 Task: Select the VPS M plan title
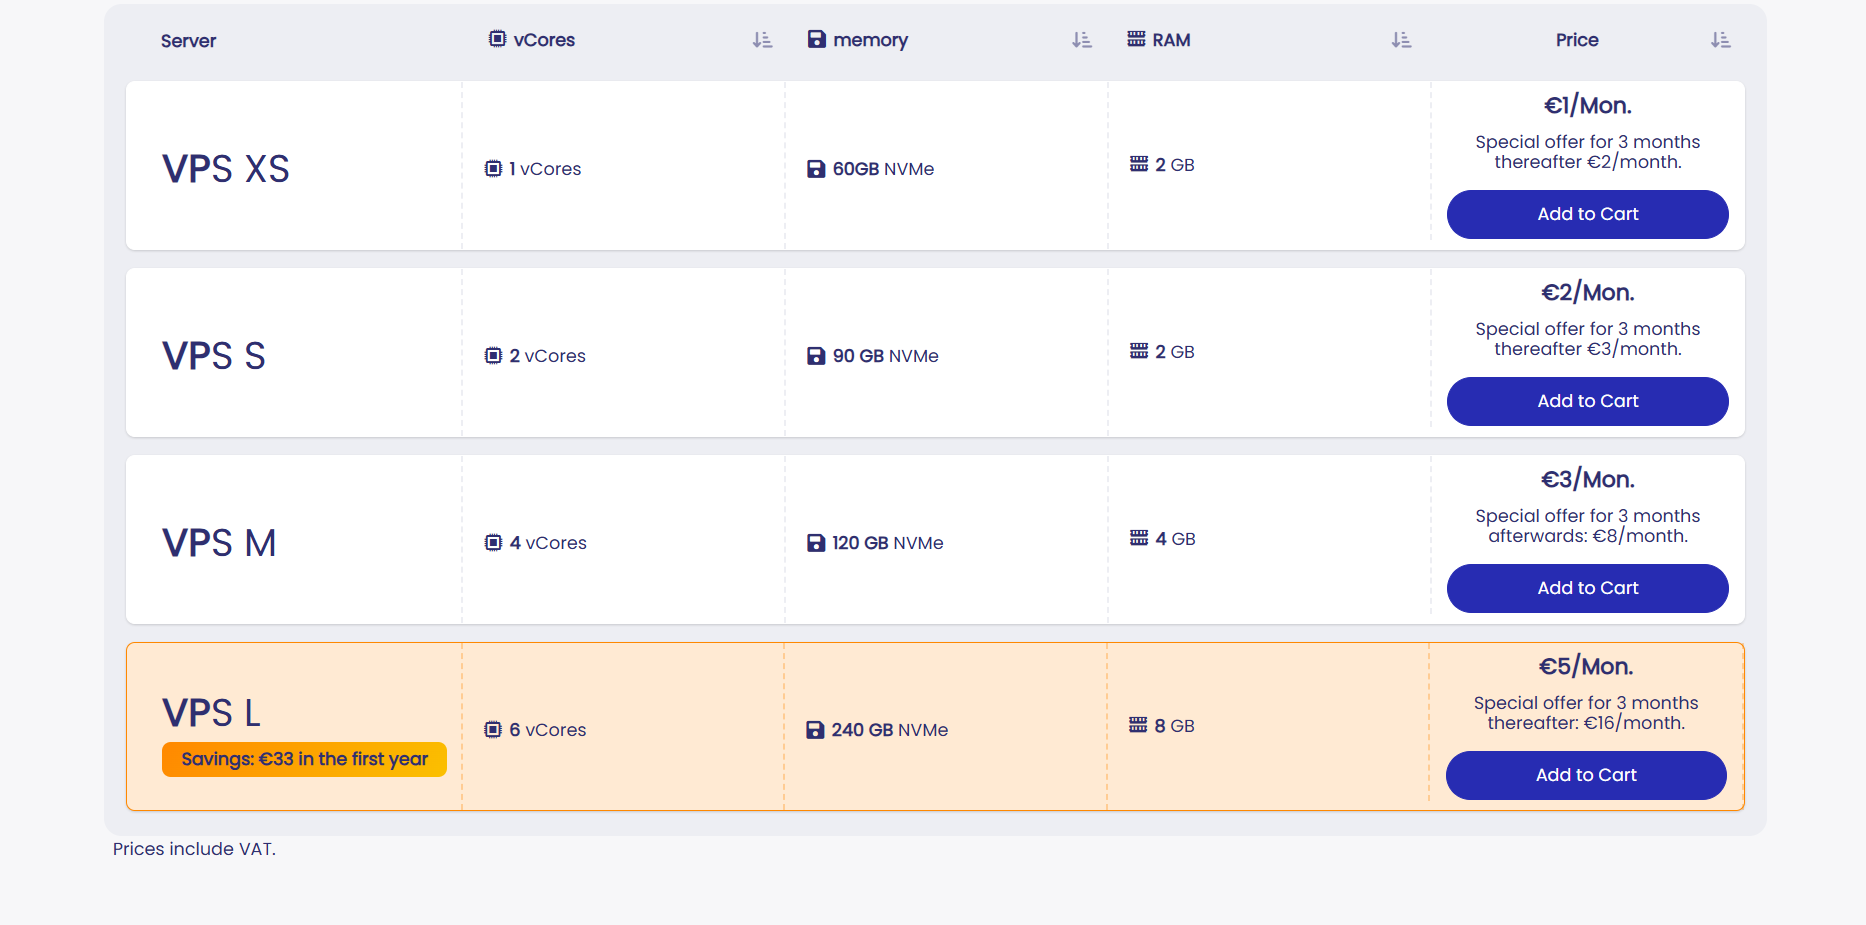219,543
